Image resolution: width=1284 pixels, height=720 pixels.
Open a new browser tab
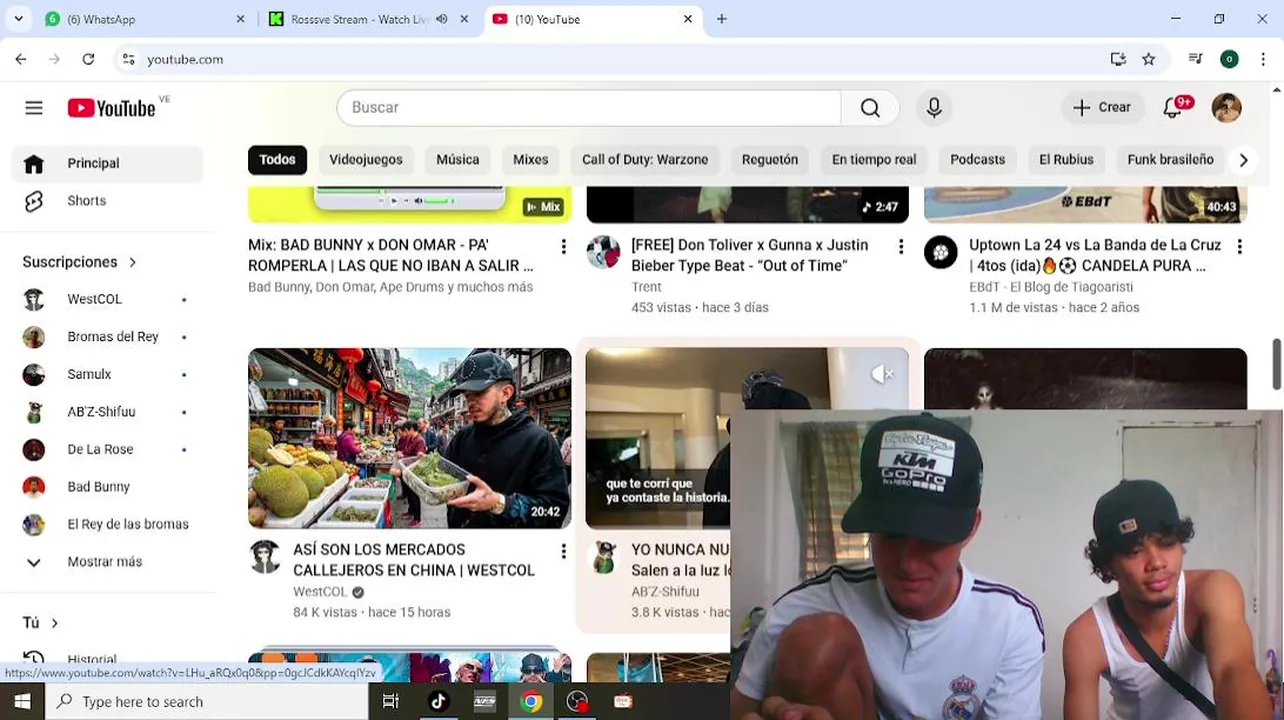click(x=722, y=19)
